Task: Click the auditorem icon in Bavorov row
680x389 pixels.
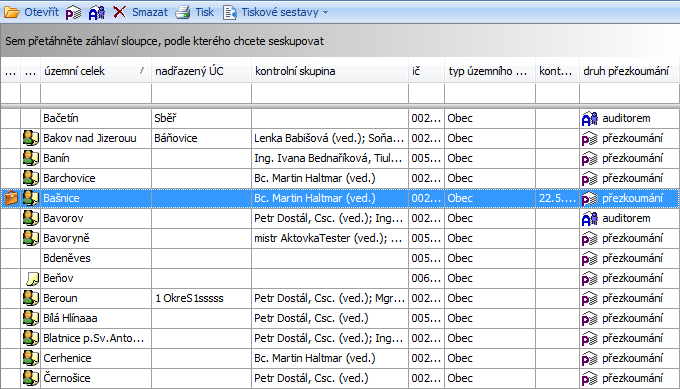Action: click(590, 219)
